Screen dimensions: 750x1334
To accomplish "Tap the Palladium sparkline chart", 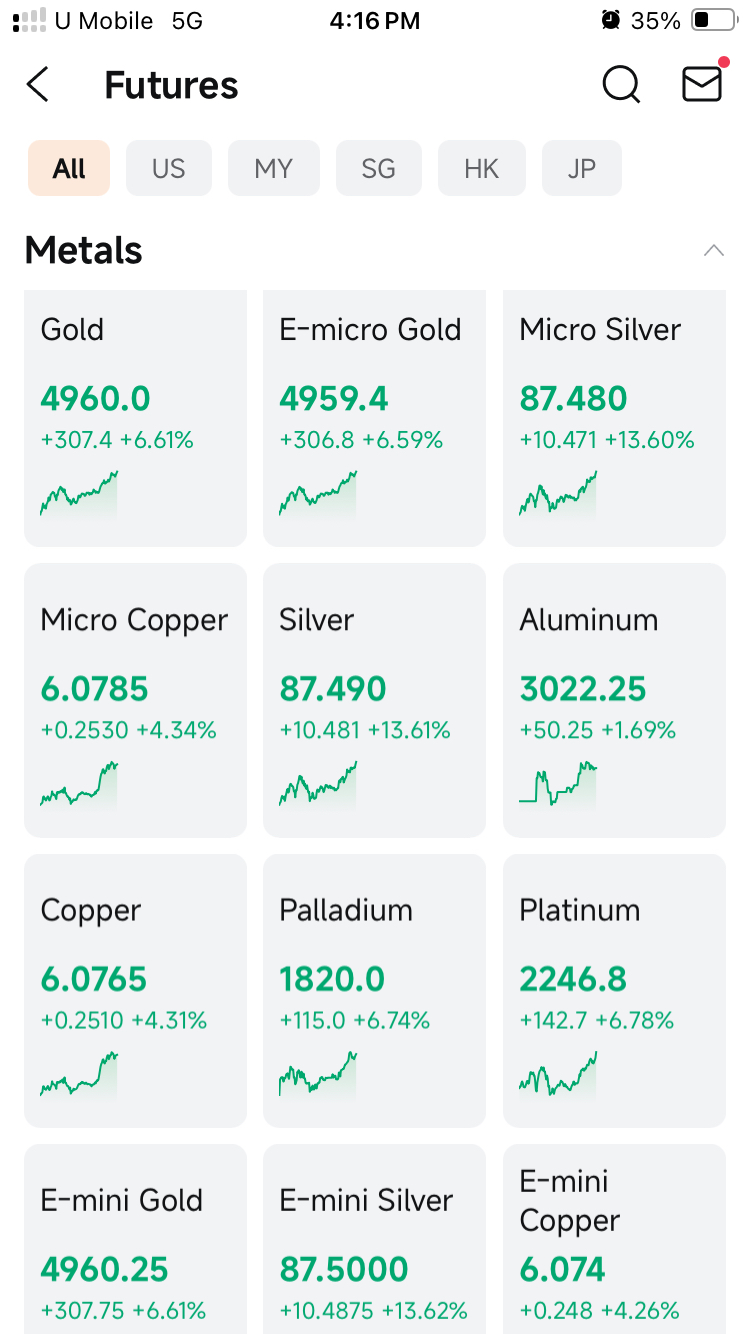I will (318, 1074).
